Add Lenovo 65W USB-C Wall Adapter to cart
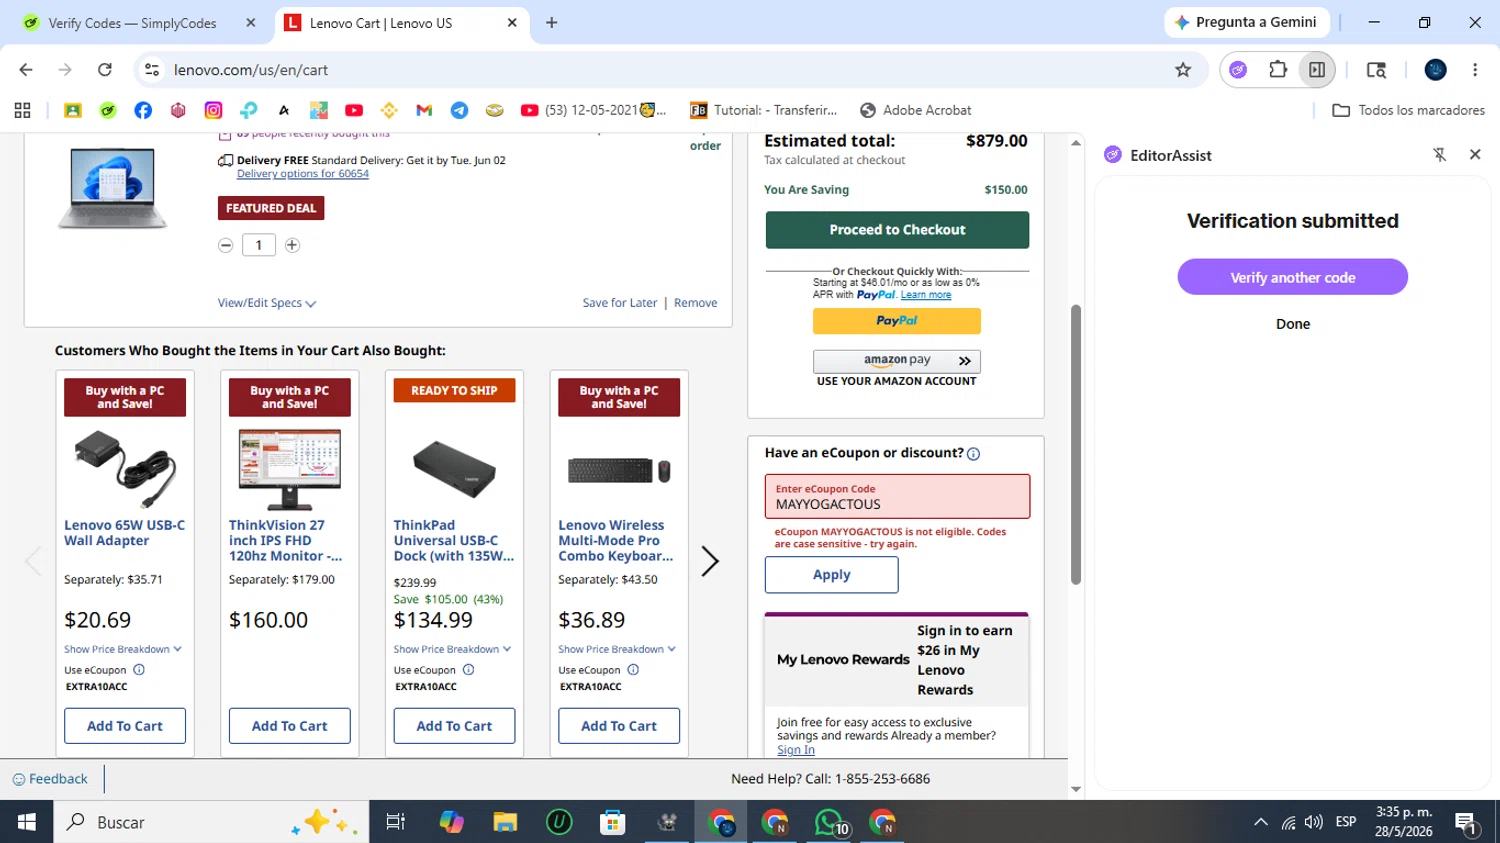 point(125,726)
